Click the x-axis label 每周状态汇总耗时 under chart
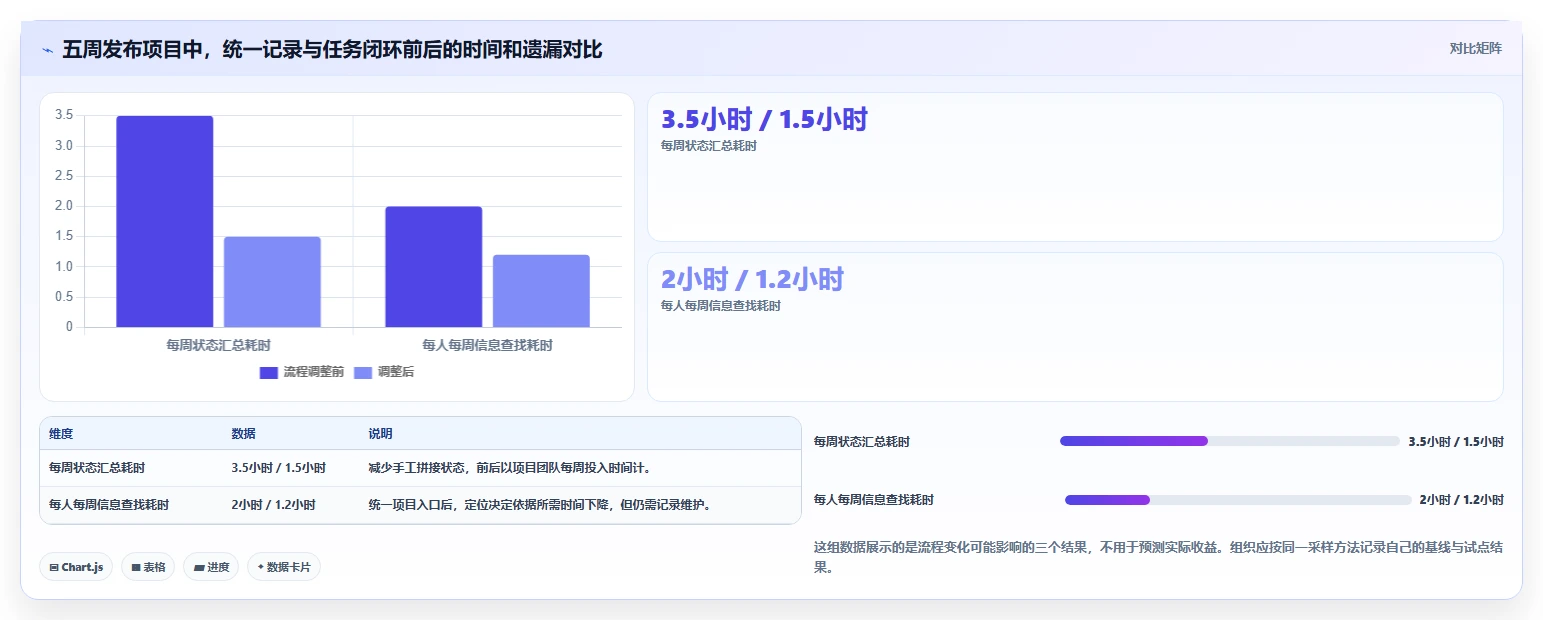Screen dimensions: 1543x620 [218, 345]
